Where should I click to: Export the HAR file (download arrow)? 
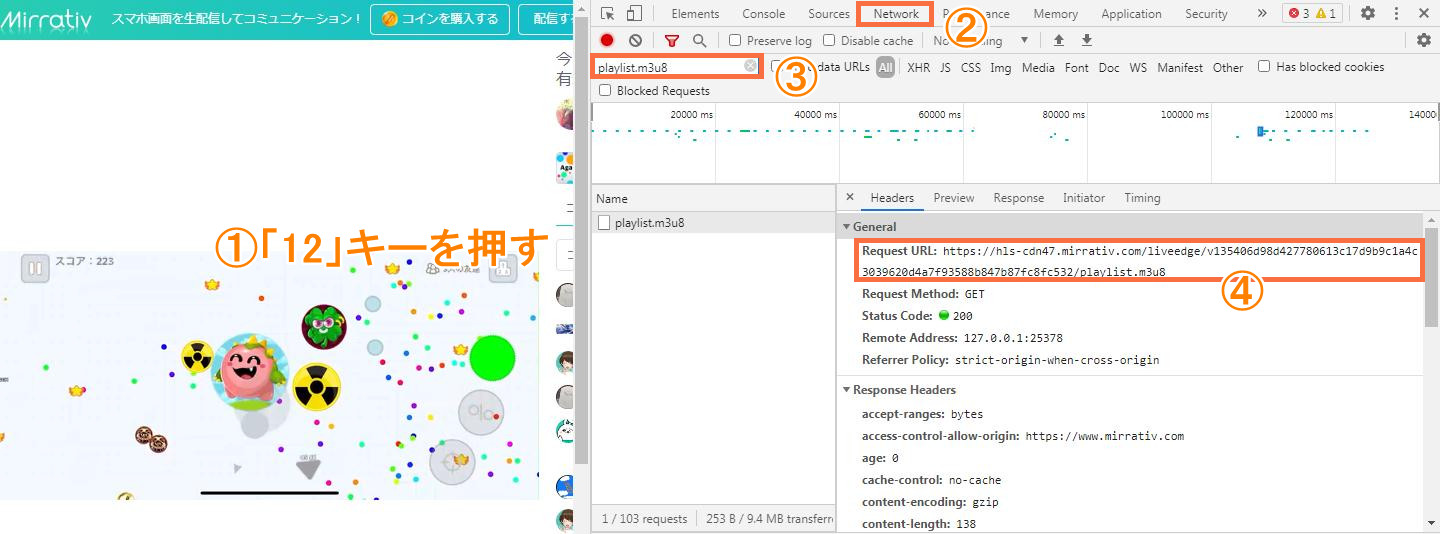1087,41
